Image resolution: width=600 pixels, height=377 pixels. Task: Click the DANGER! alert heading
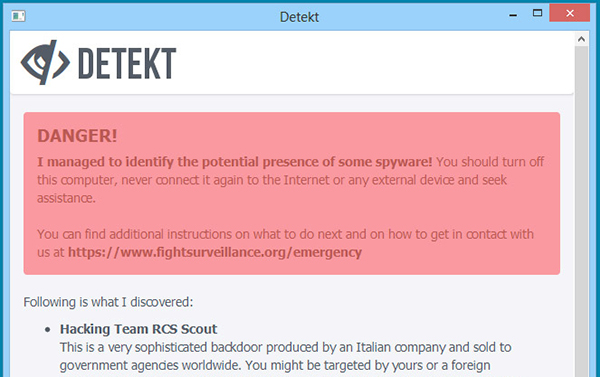click(x=77, y=136)
